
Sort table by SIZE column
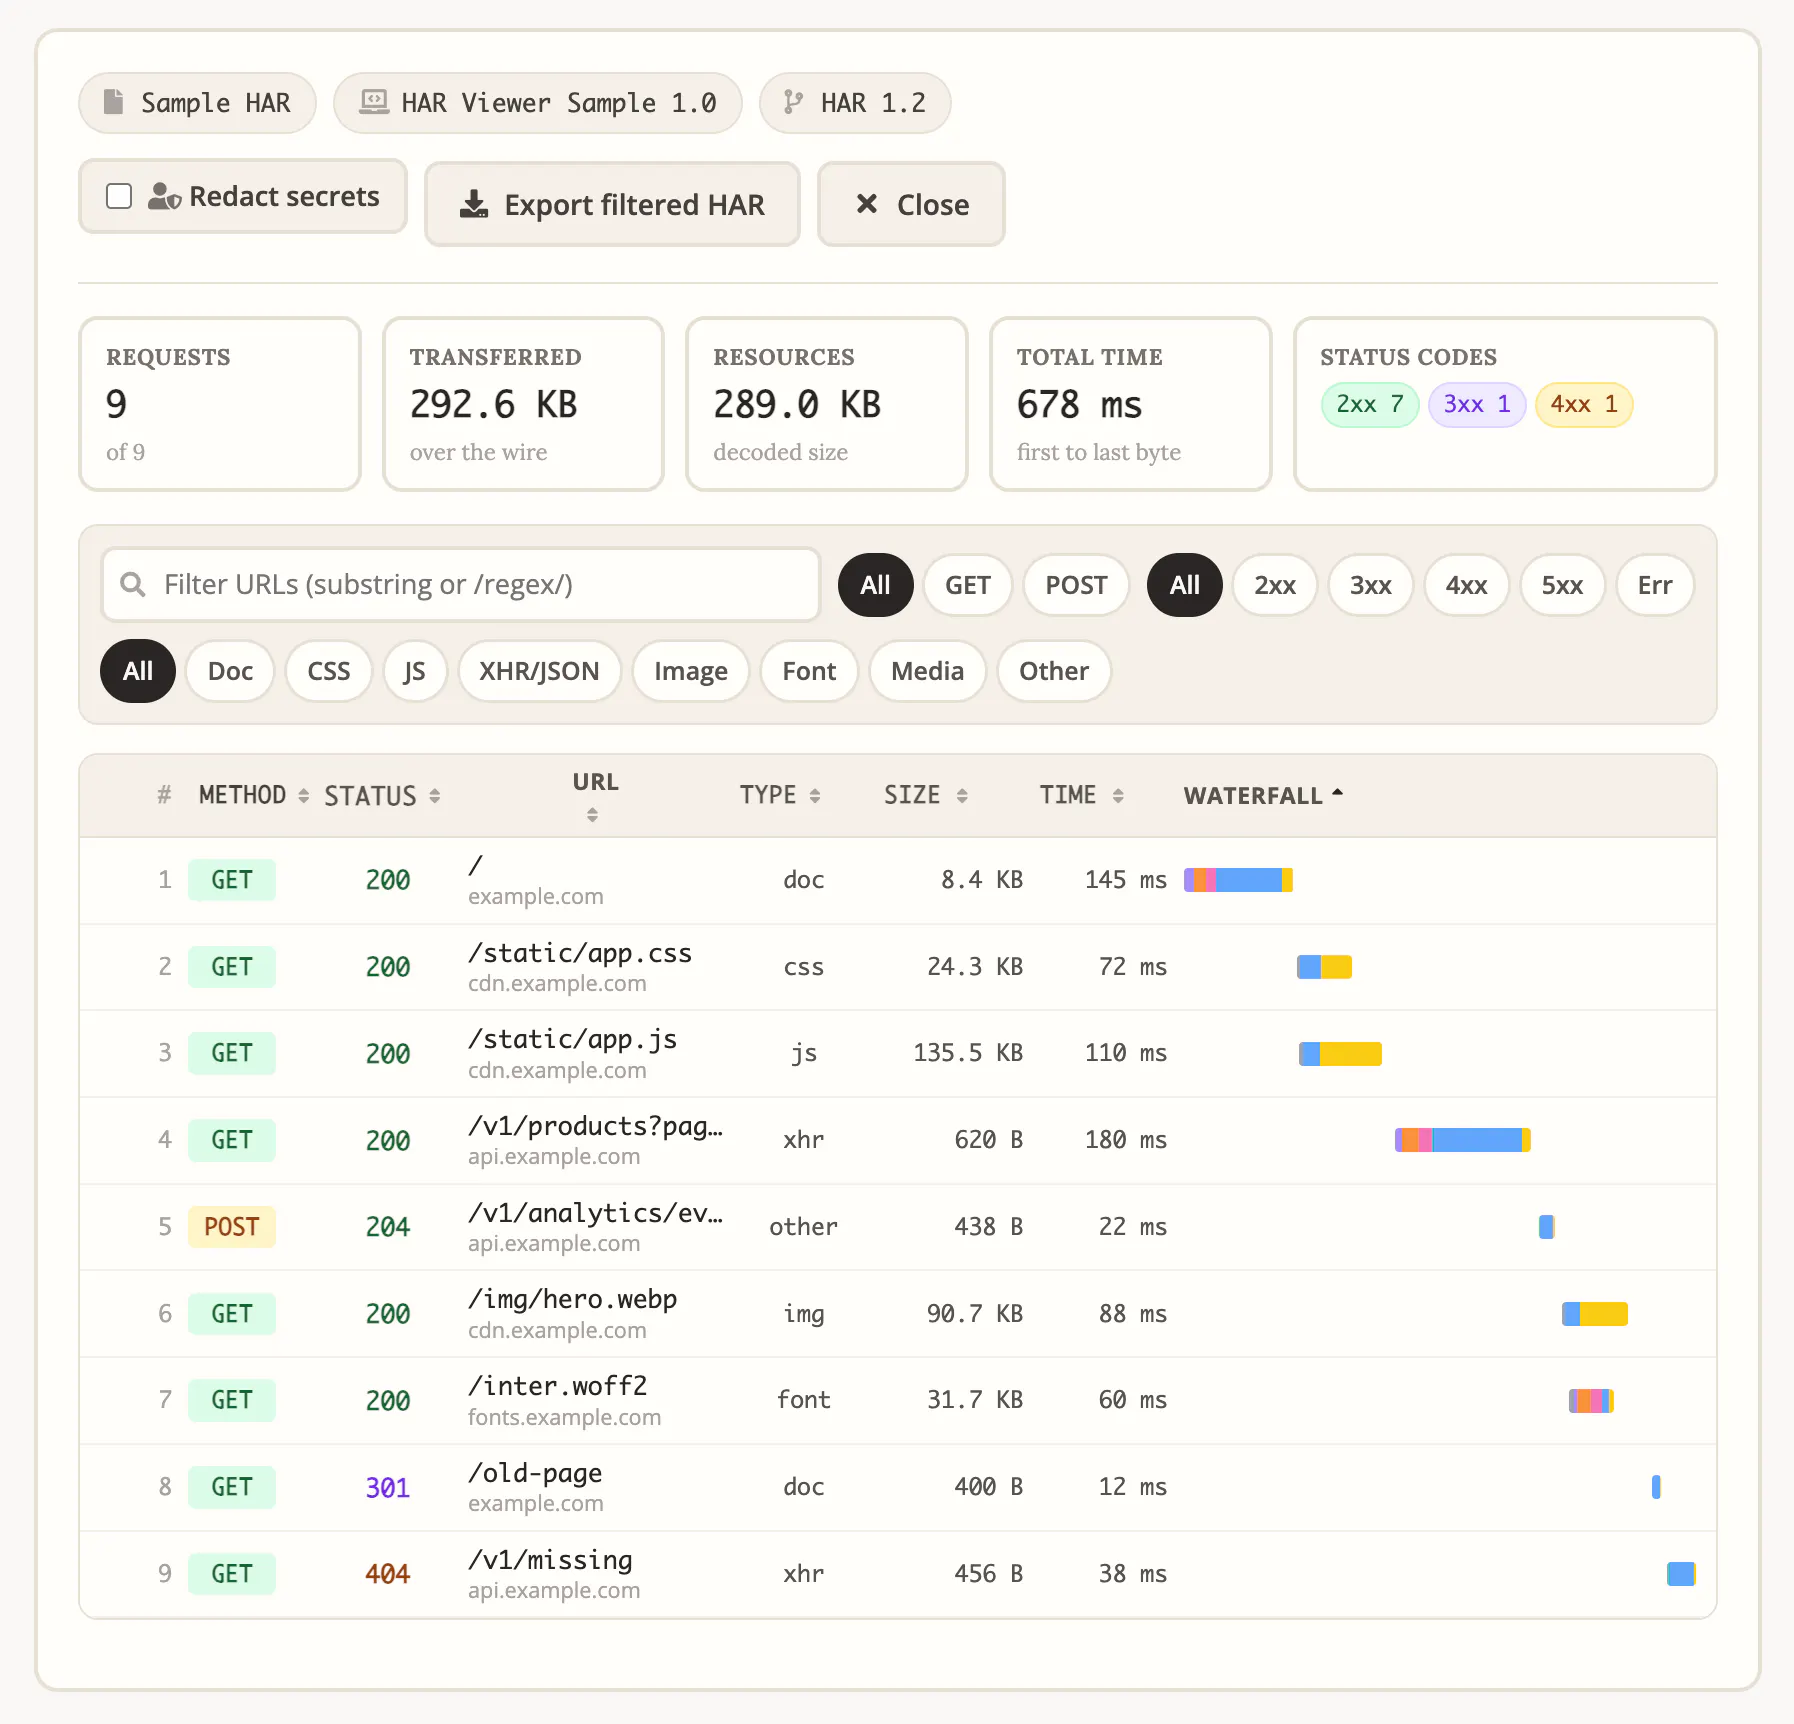[x=925, y=795]
